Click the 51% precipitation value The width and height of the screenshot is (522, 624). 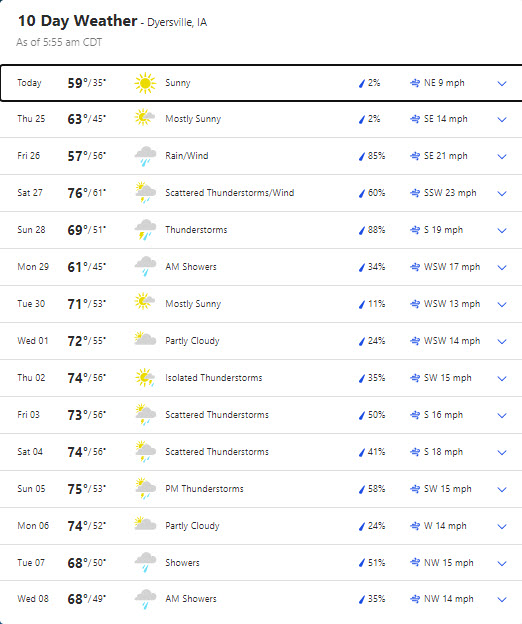pos(376,563)
